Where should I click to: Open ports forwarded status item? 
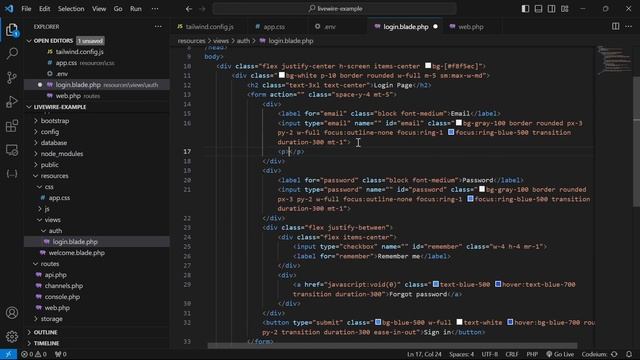pos(60,354)
